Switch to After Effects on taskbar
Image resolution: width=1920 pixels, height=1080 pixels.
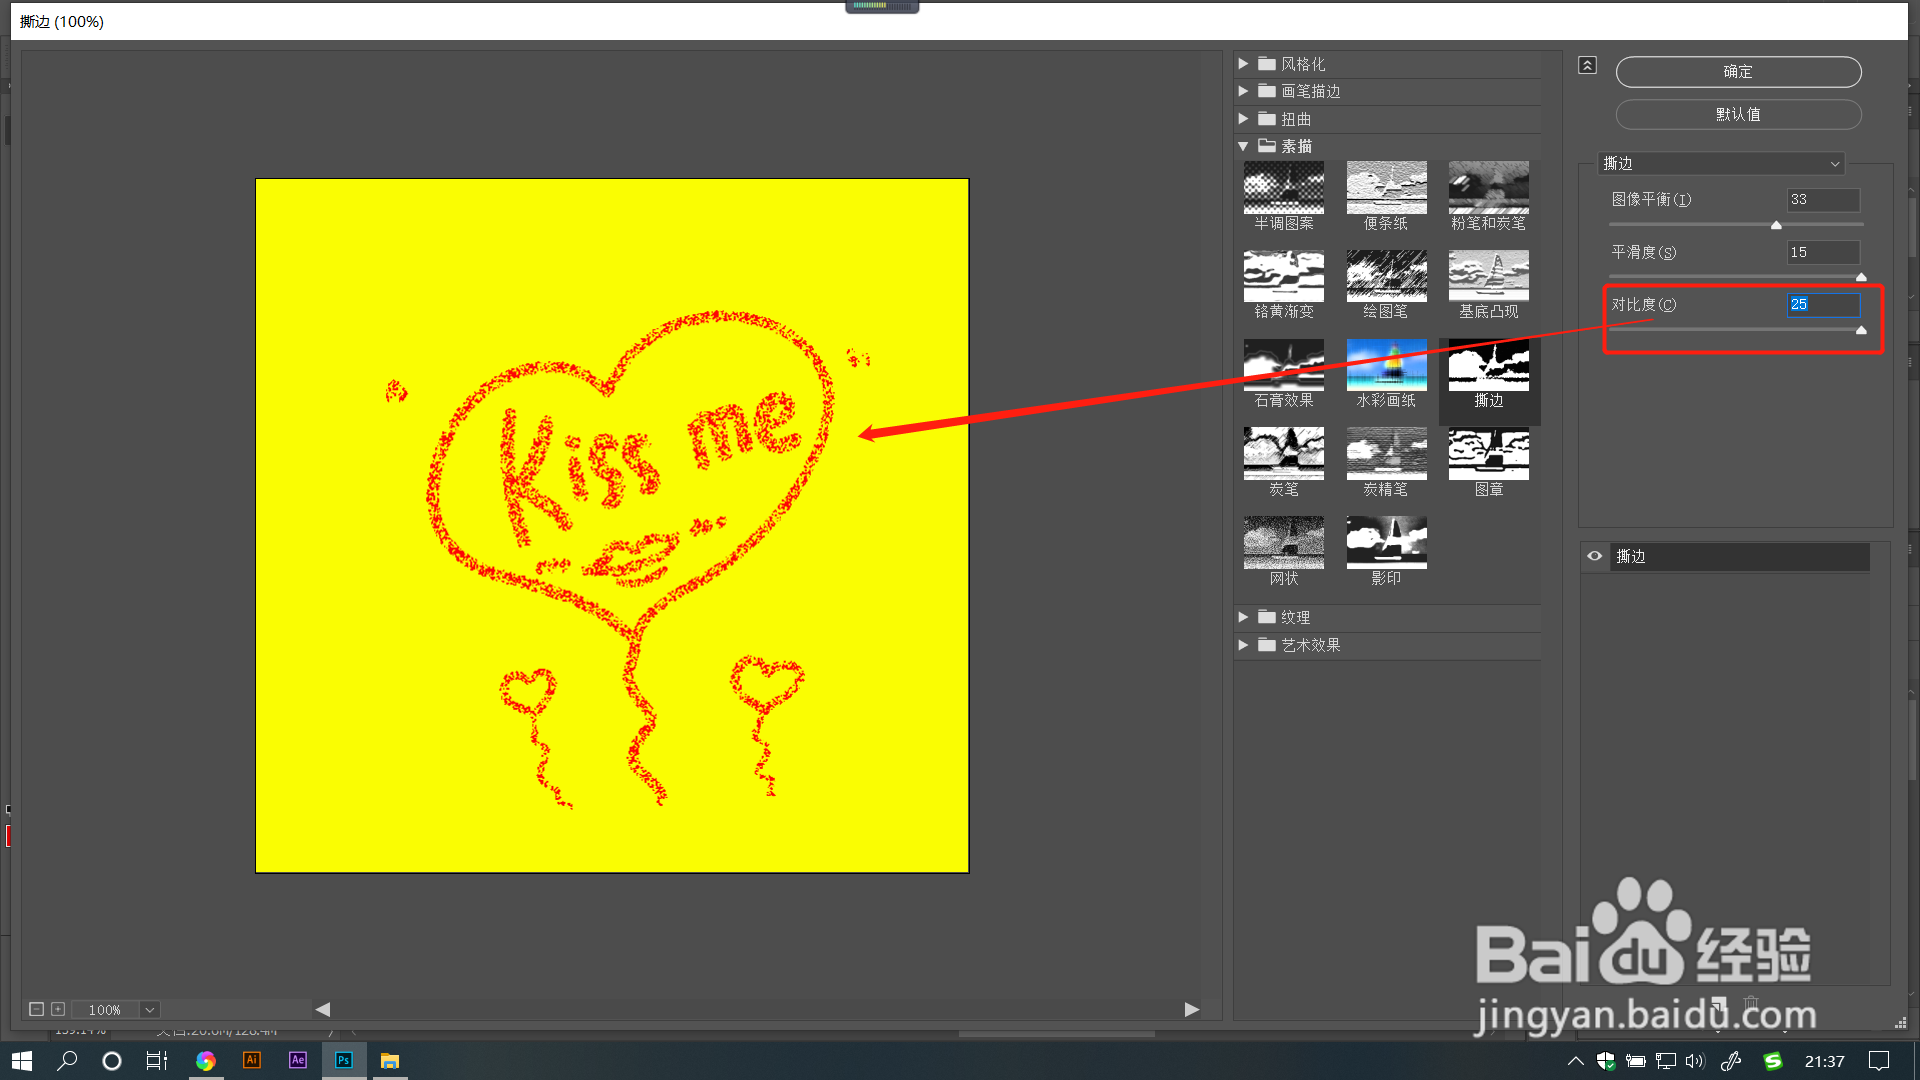pos(297,1061)
